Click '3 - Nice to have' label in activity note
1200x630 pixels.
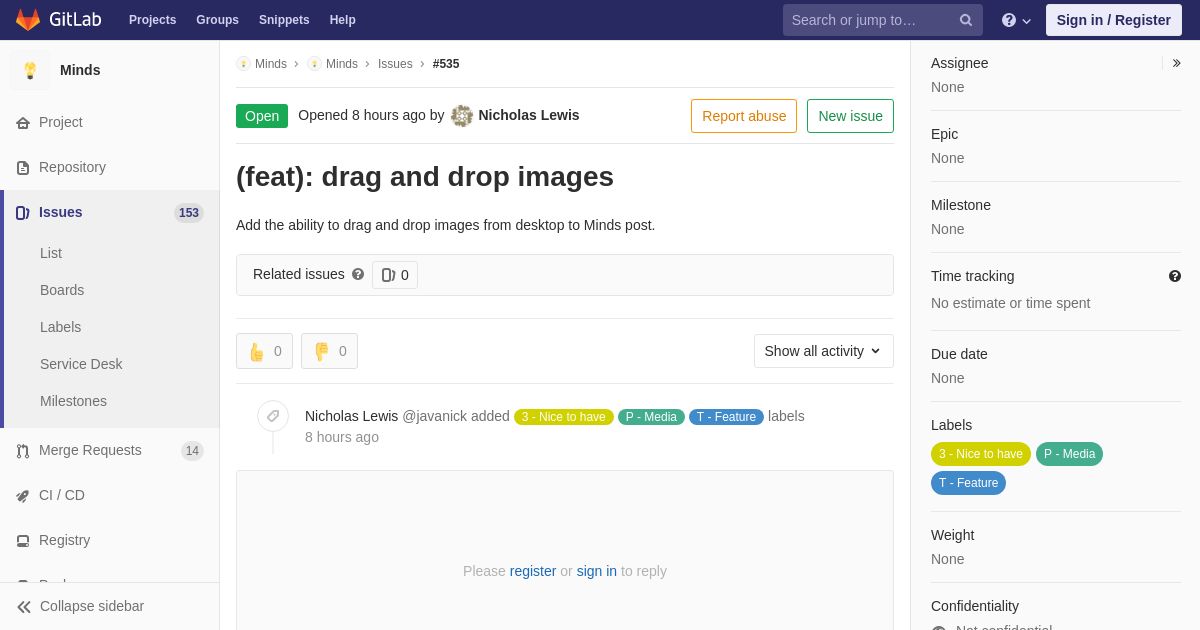coord(564,417)
